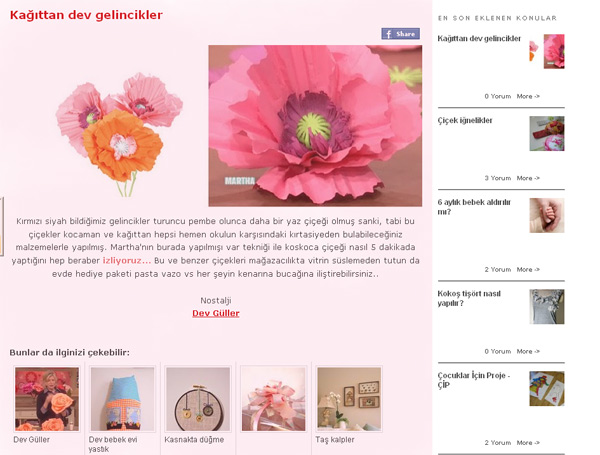Follow the 'Dev Güller' underlined link
This screenshot has height=455, width=600.
click(216, 313)
